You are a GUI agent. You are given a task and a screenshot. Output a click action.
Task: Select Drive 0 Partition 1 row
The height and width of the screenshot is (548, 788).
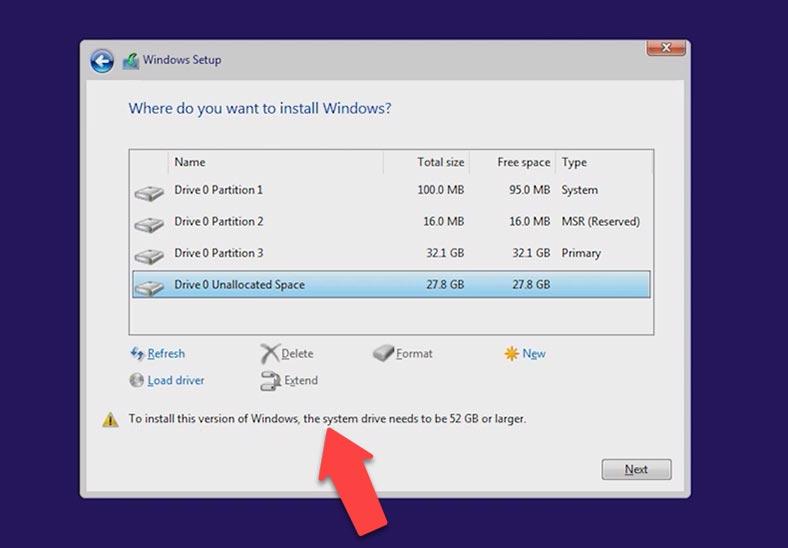pyautogui.click(x=391, y=190)
